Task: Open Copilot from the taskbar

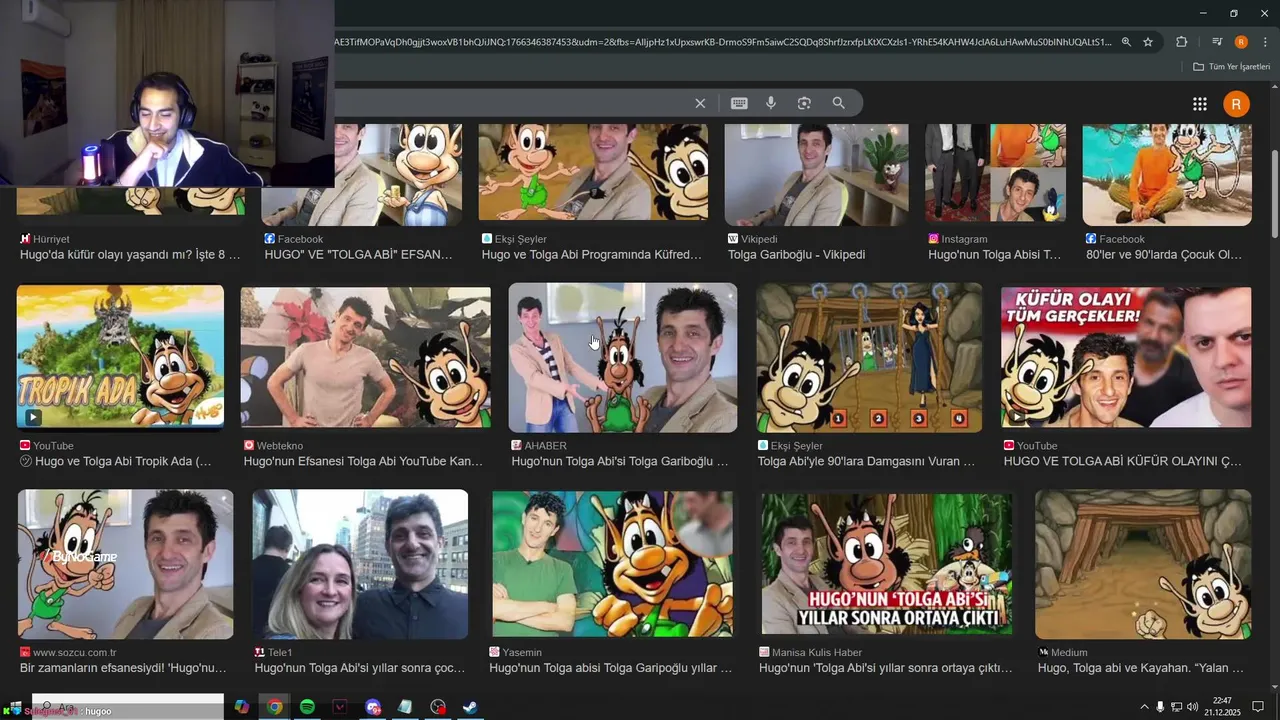Action: pyautogui.click(x=242, y=707)
